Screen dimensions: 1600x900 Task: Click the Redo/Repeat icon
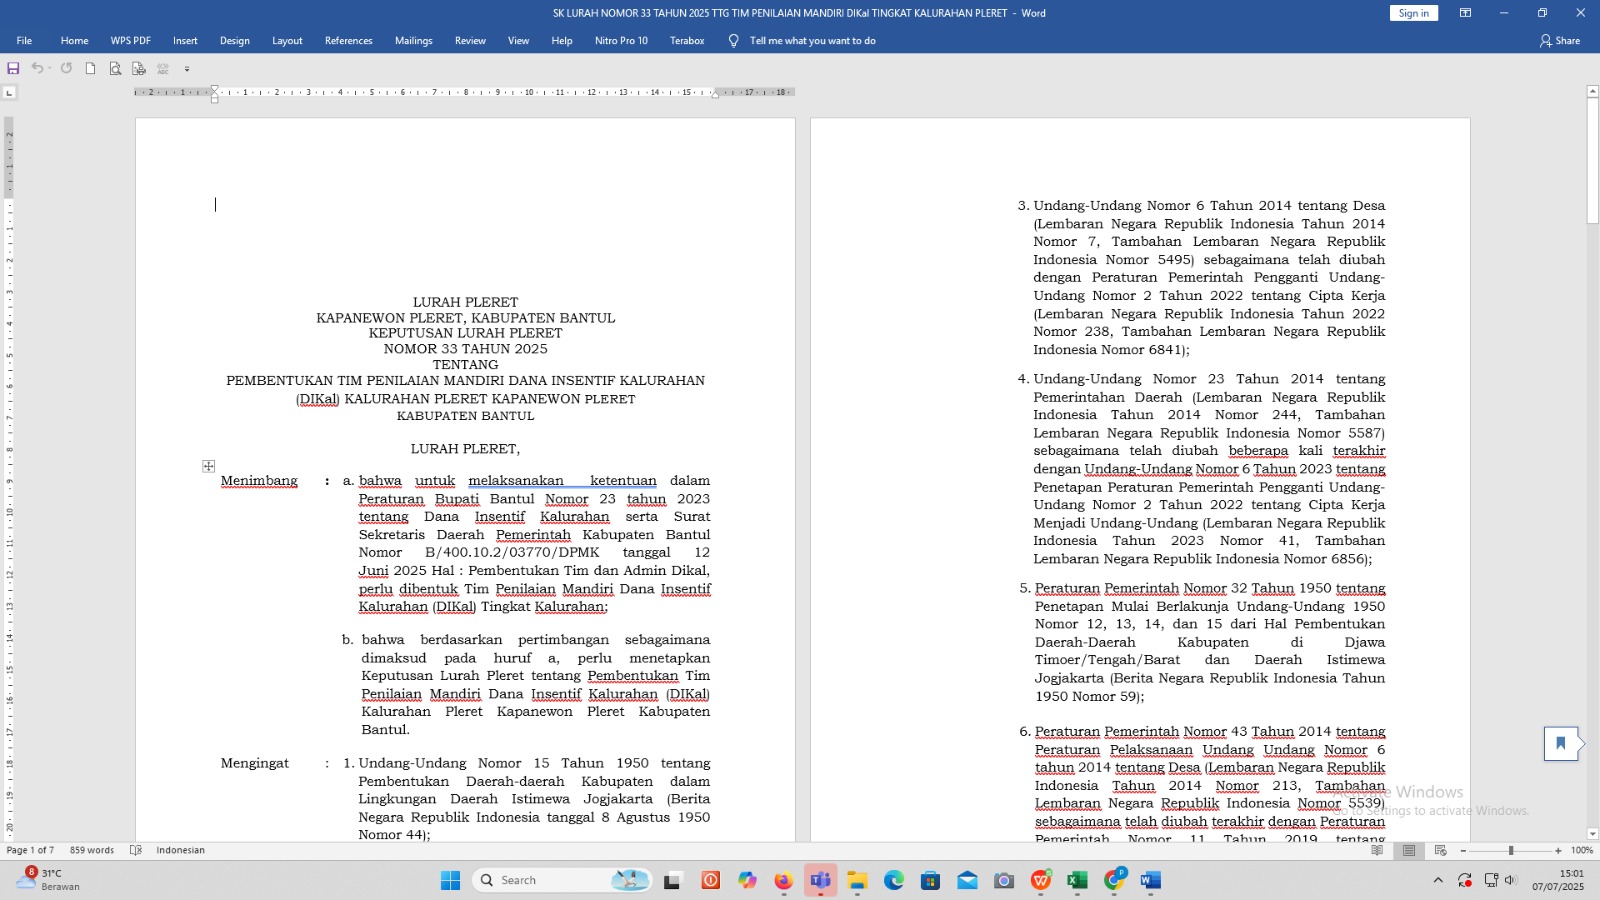(66, 68)
